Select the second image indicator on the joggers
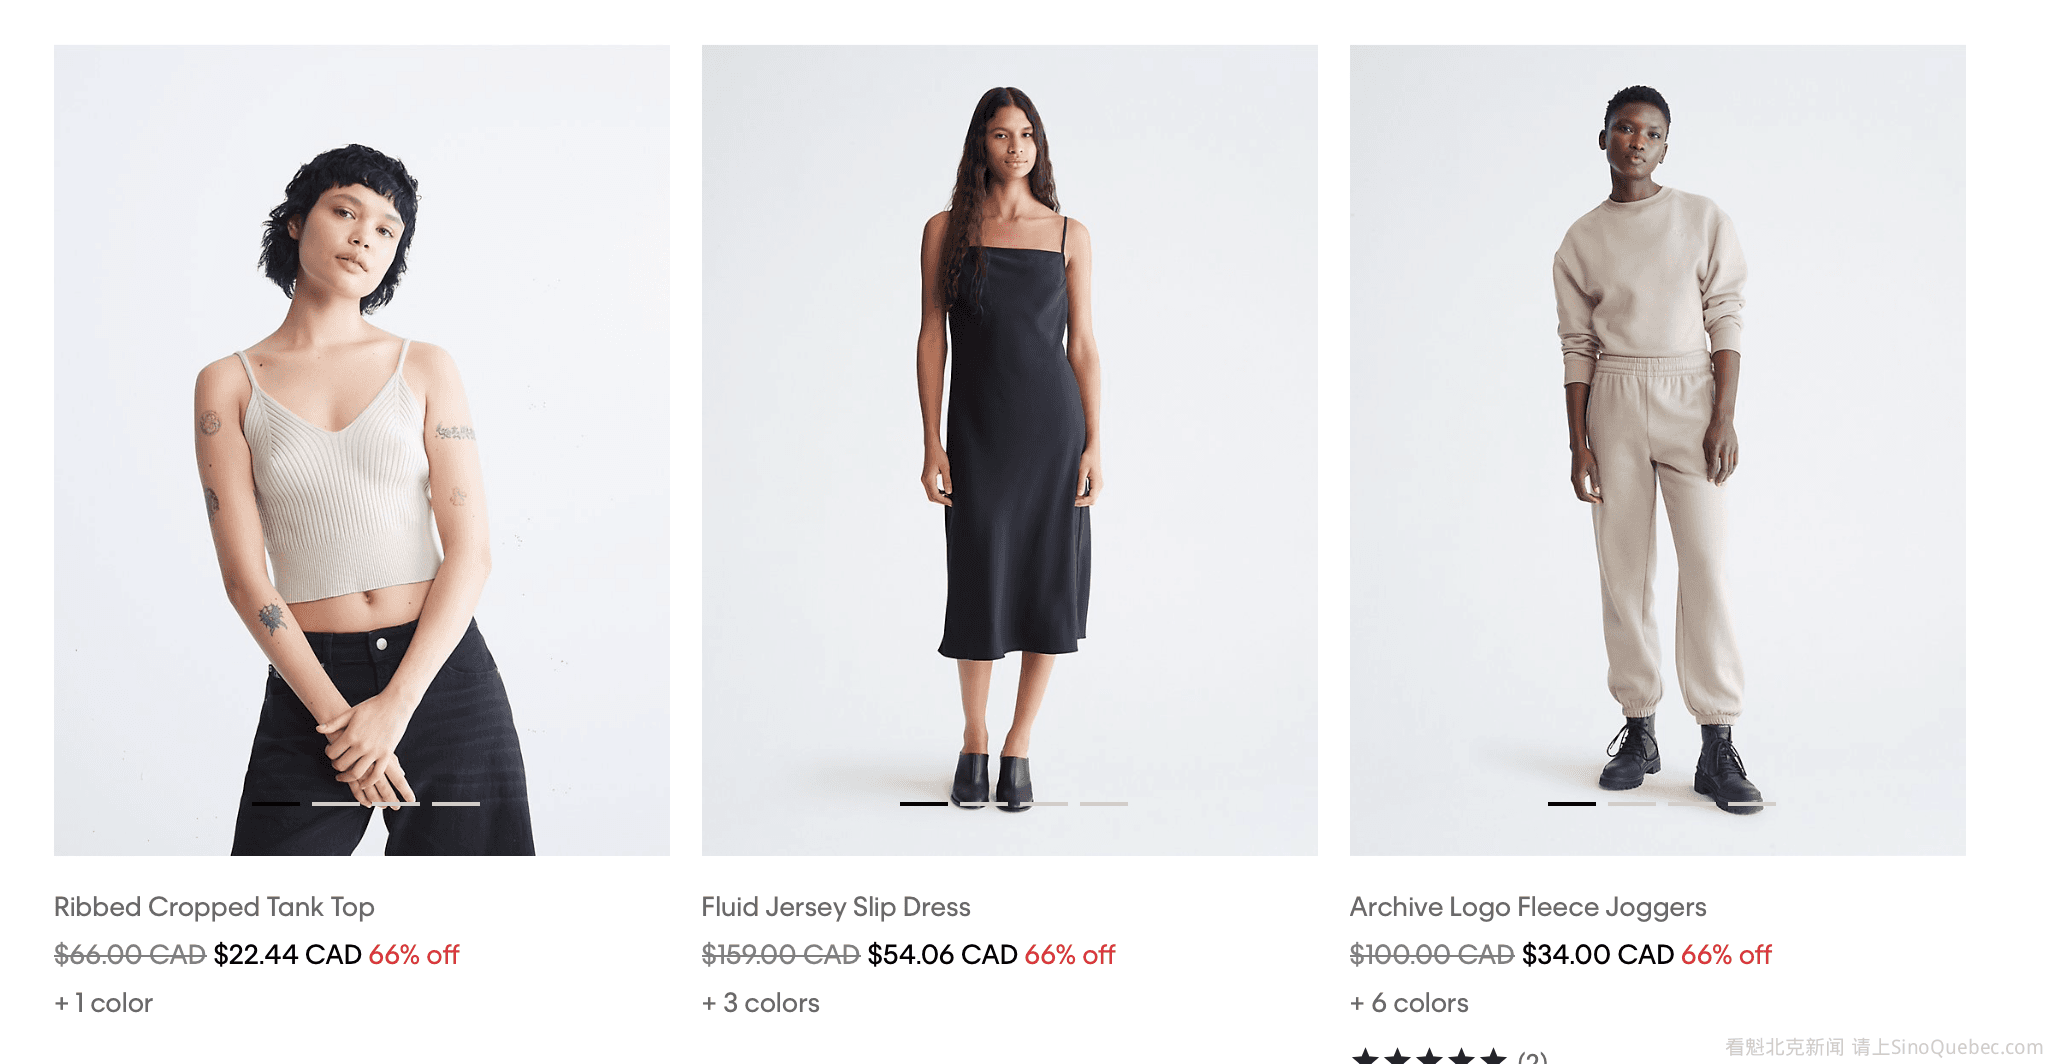The image size is (2050, 1064). [1632, 803]
